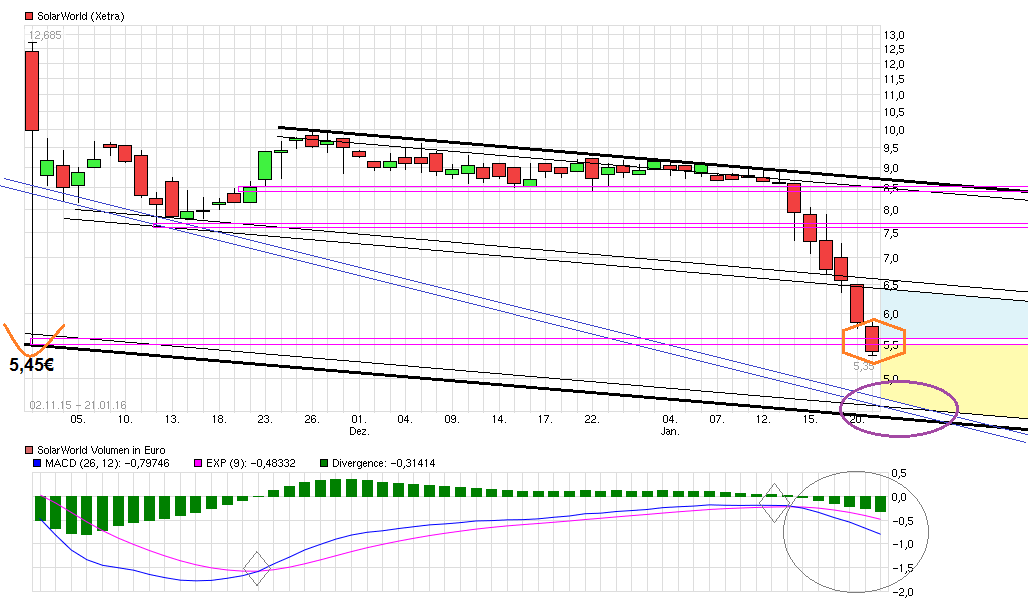Image resolution: width=1028 pixels, height=606 pixels.
Task: Click the 13,0 price axis label
Action: [894, 35]
